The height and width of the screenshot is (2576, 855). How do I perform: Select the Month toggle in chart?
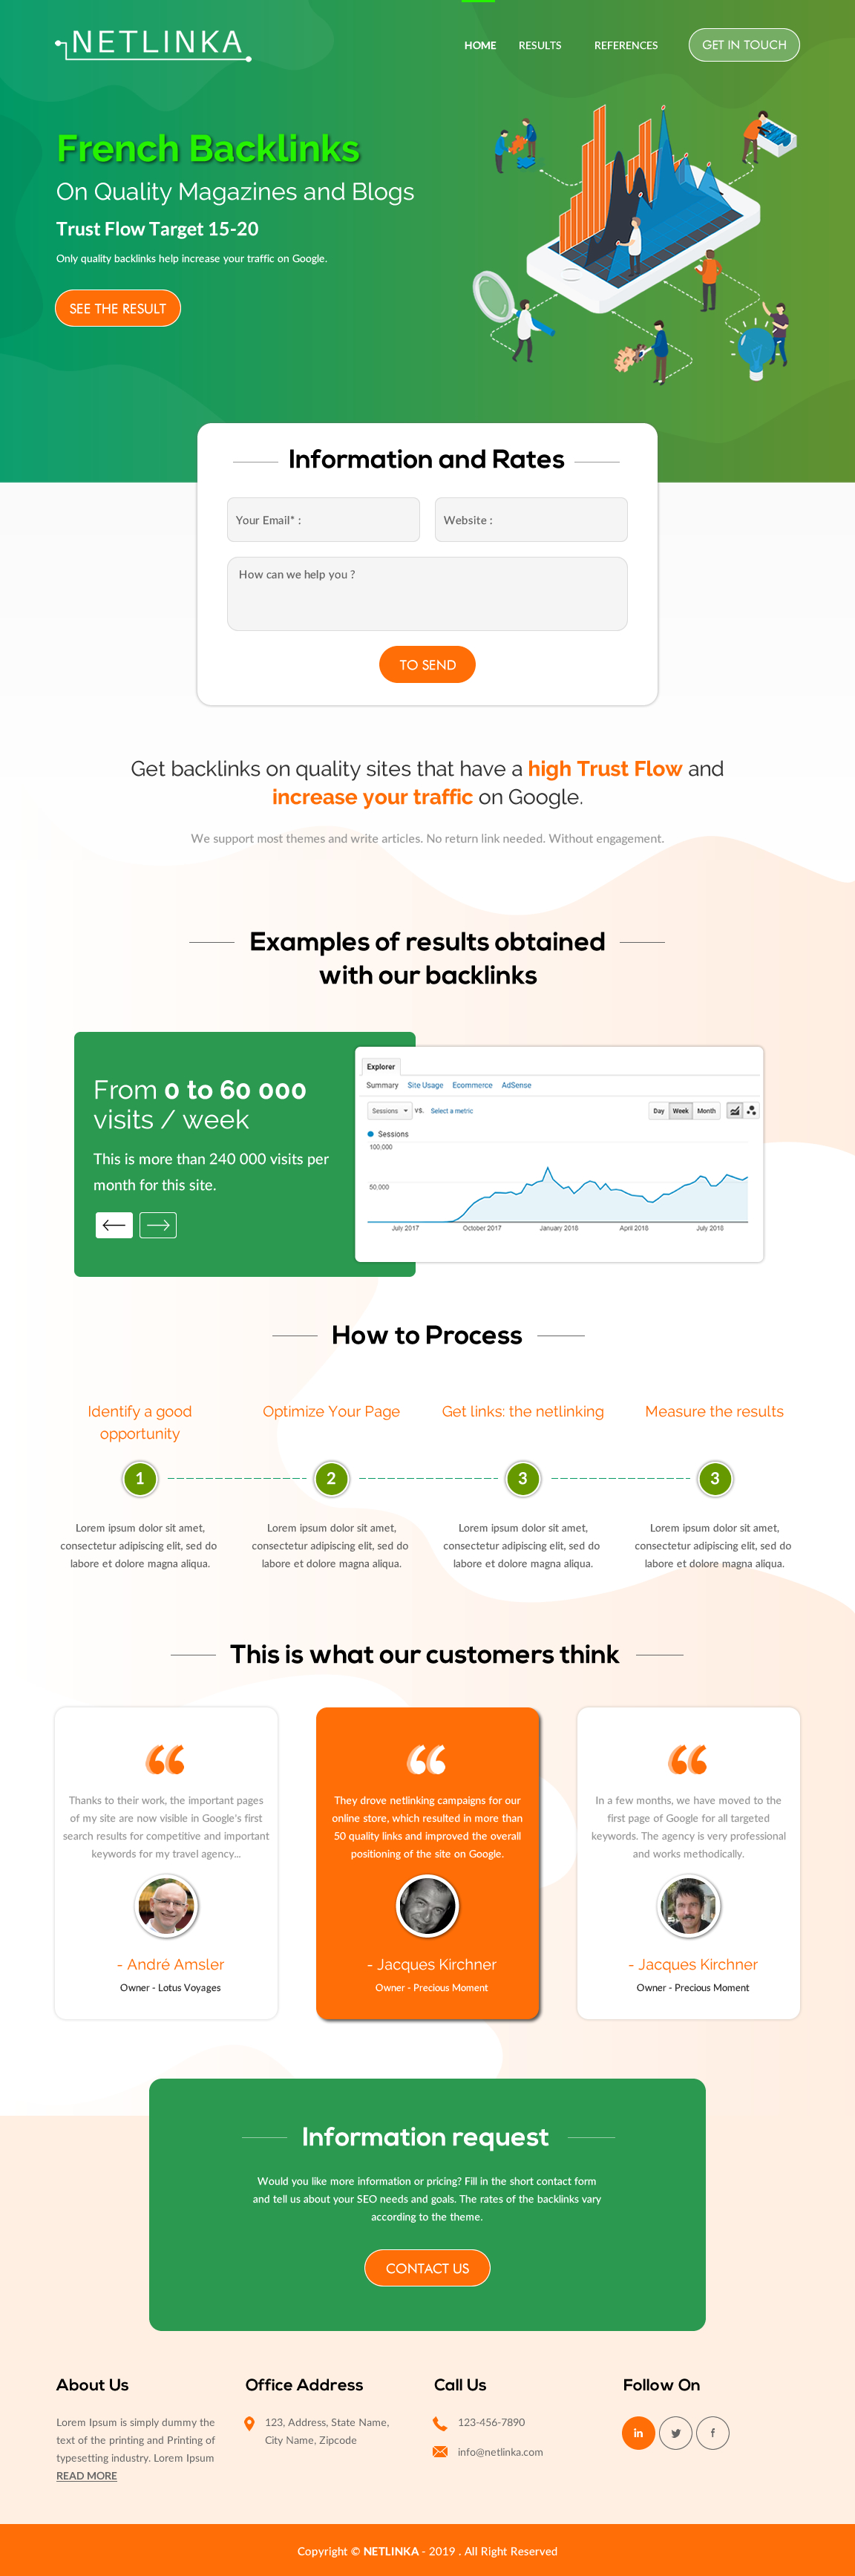pyautogui.click(x=706, y=1111)
